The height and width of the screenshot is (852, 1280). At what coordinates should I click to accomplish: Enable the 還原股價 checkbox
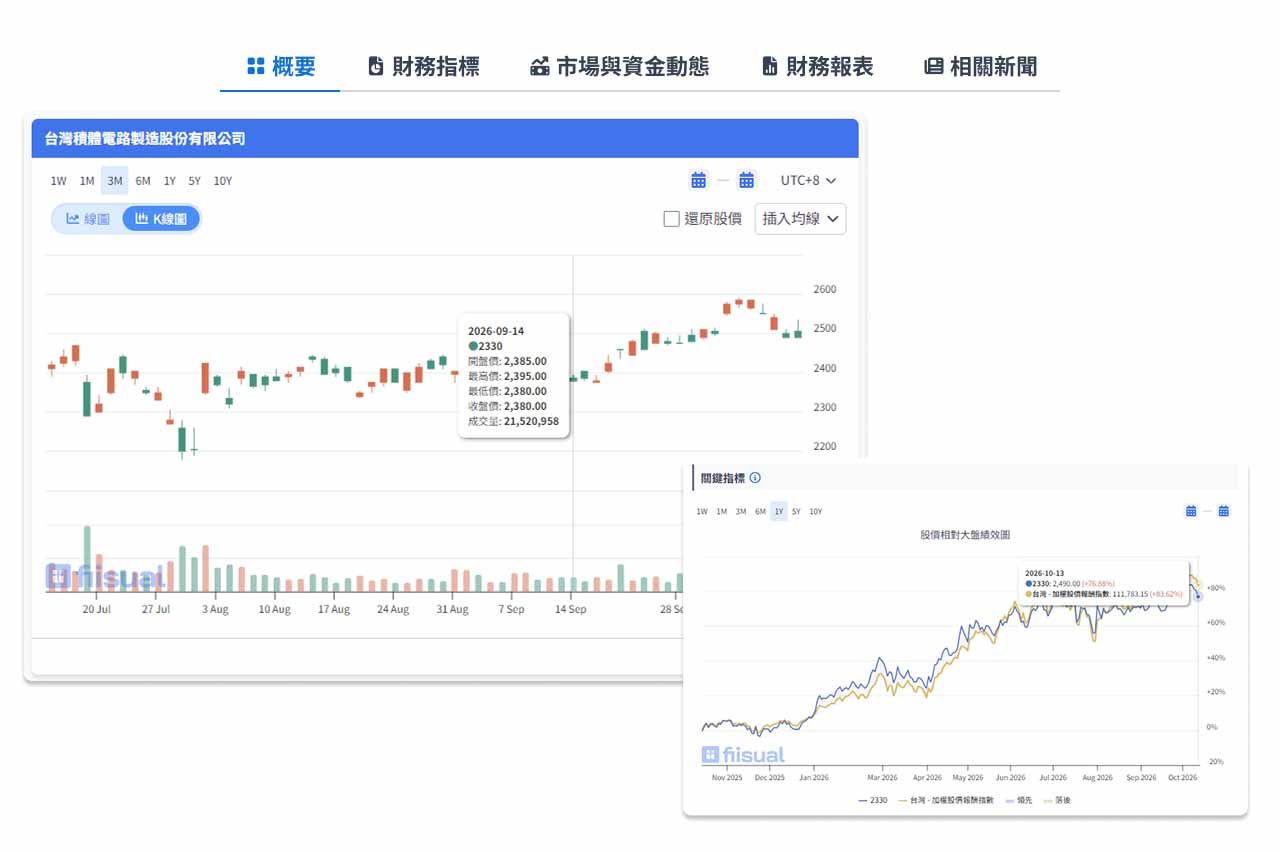tap(672, 219)
